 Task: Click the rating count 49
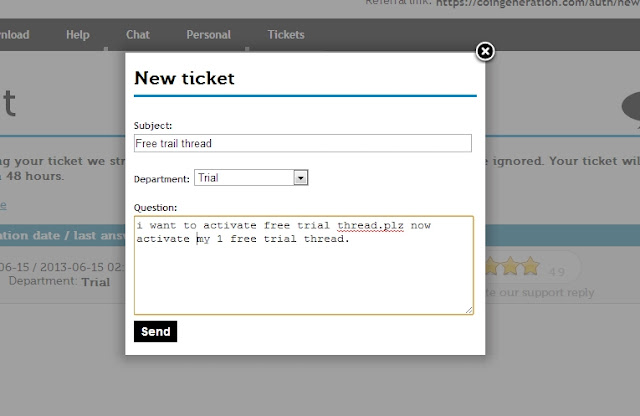pyautogui.click(x=558, y=271)
